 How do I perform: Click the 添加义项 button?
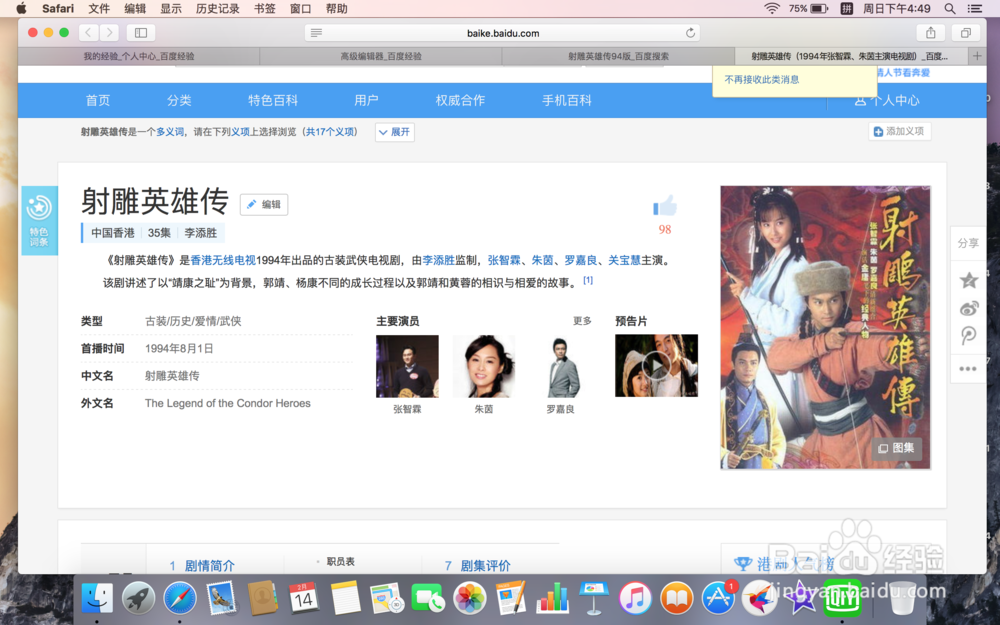[x=899, y=131]
